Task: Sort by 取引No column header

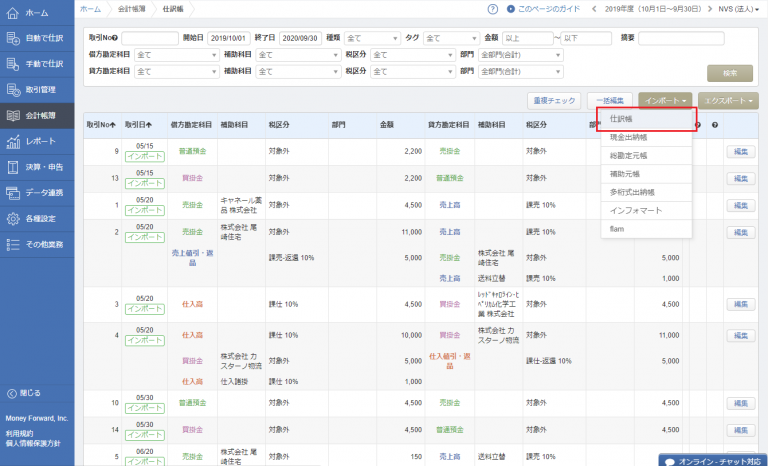Action: pos(101,125)
